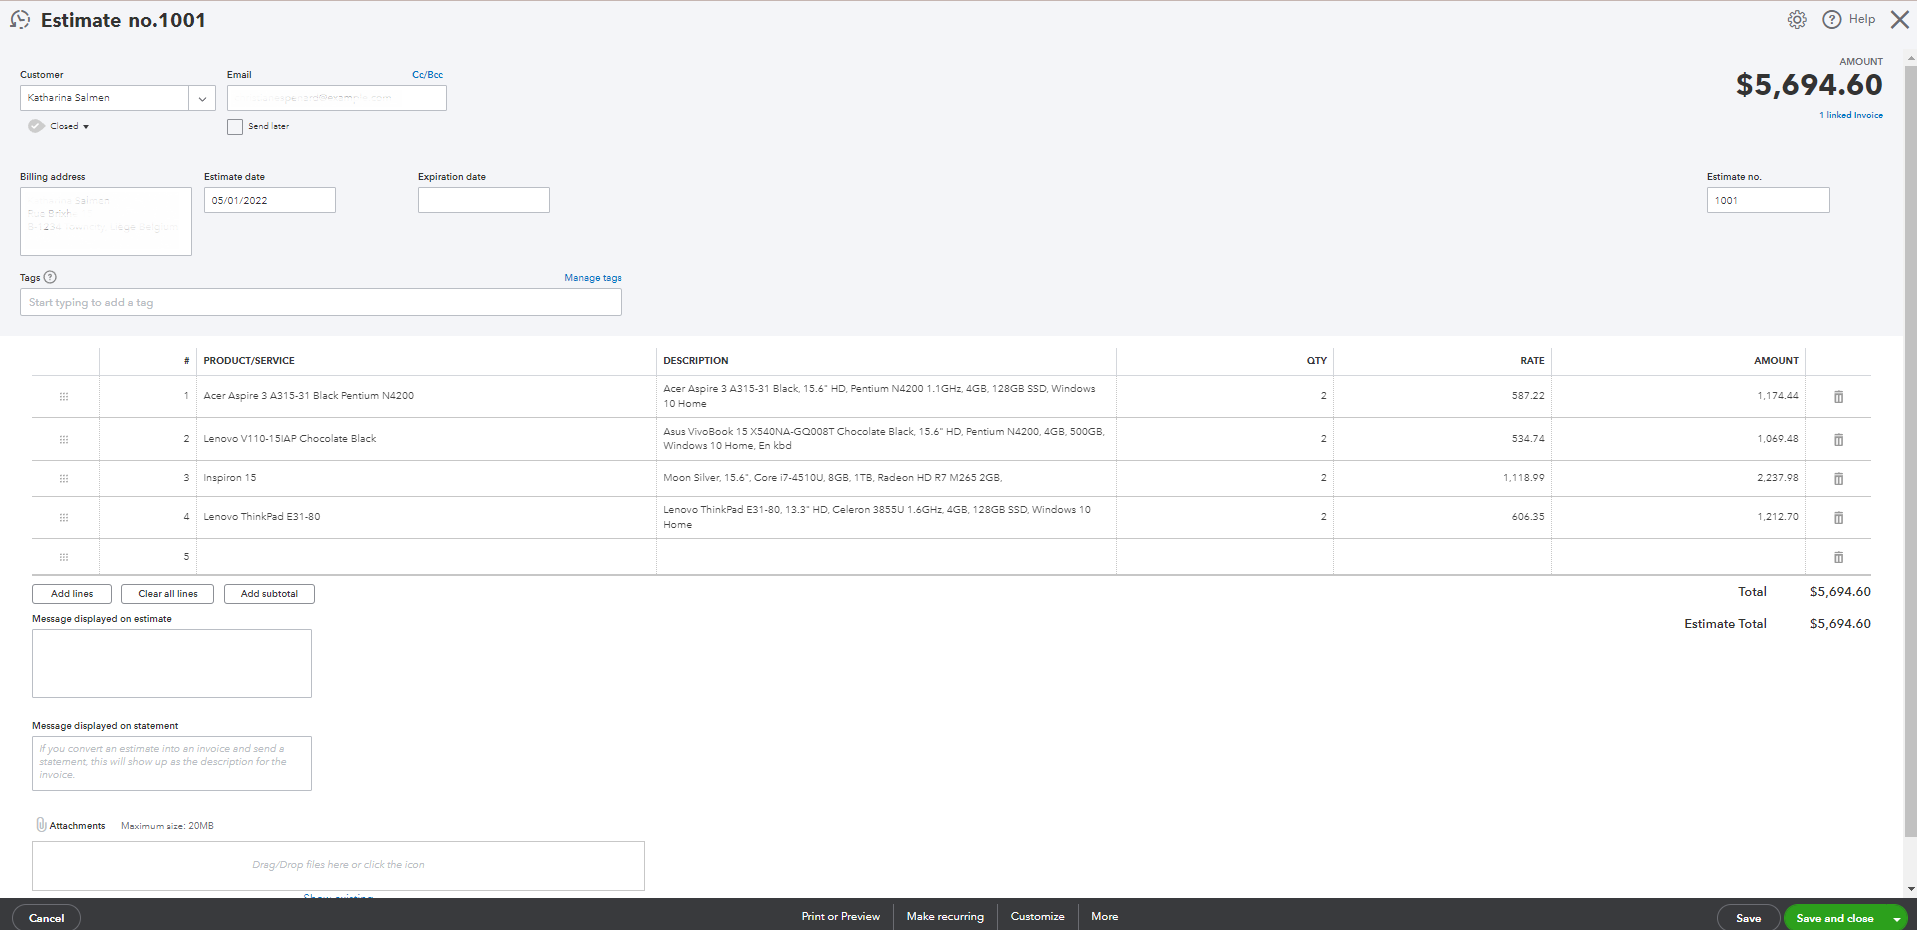1918x930 pixels.
Task: Click rate value 587.22
Action: [1528, 396]
